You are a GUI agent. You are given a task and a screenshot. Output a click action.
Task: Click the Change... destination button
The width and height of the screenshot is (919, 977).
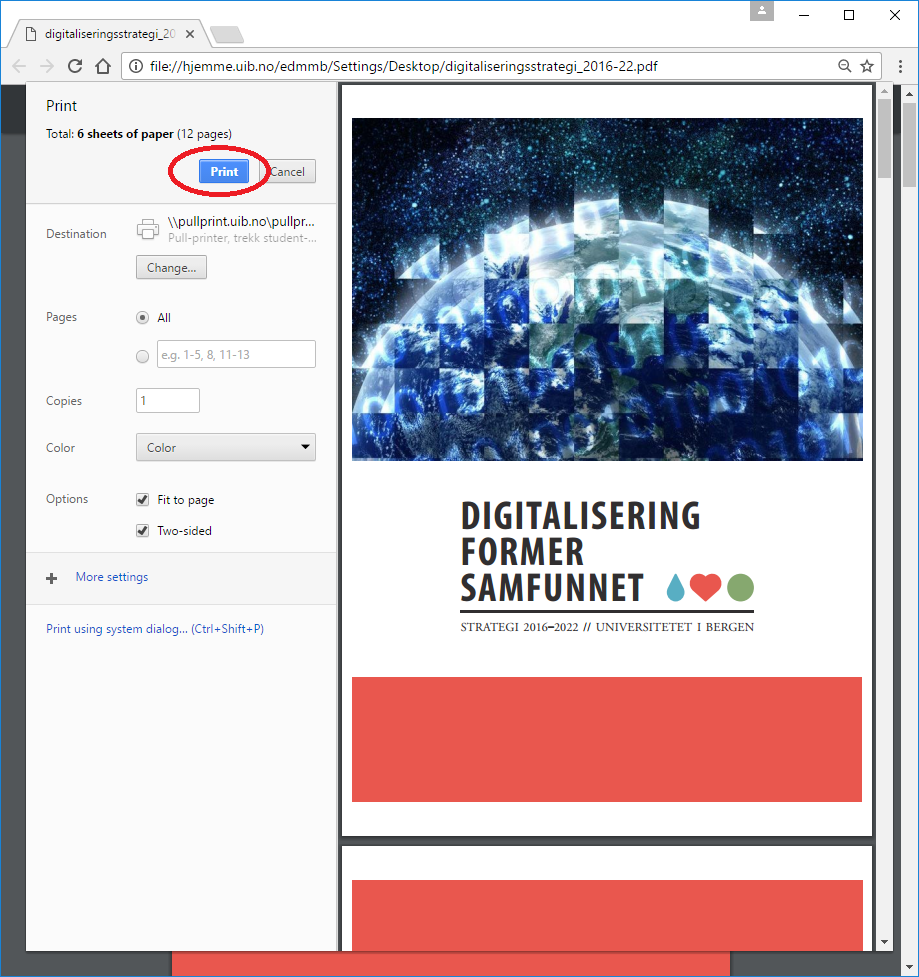[x=171, y=268]
